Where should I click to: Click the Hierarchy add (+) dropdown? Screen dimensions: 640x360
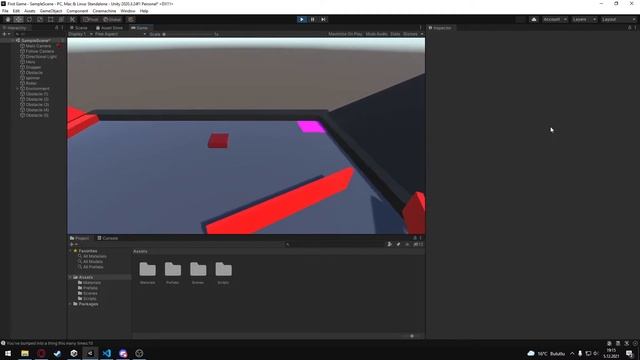click(6, 34)
